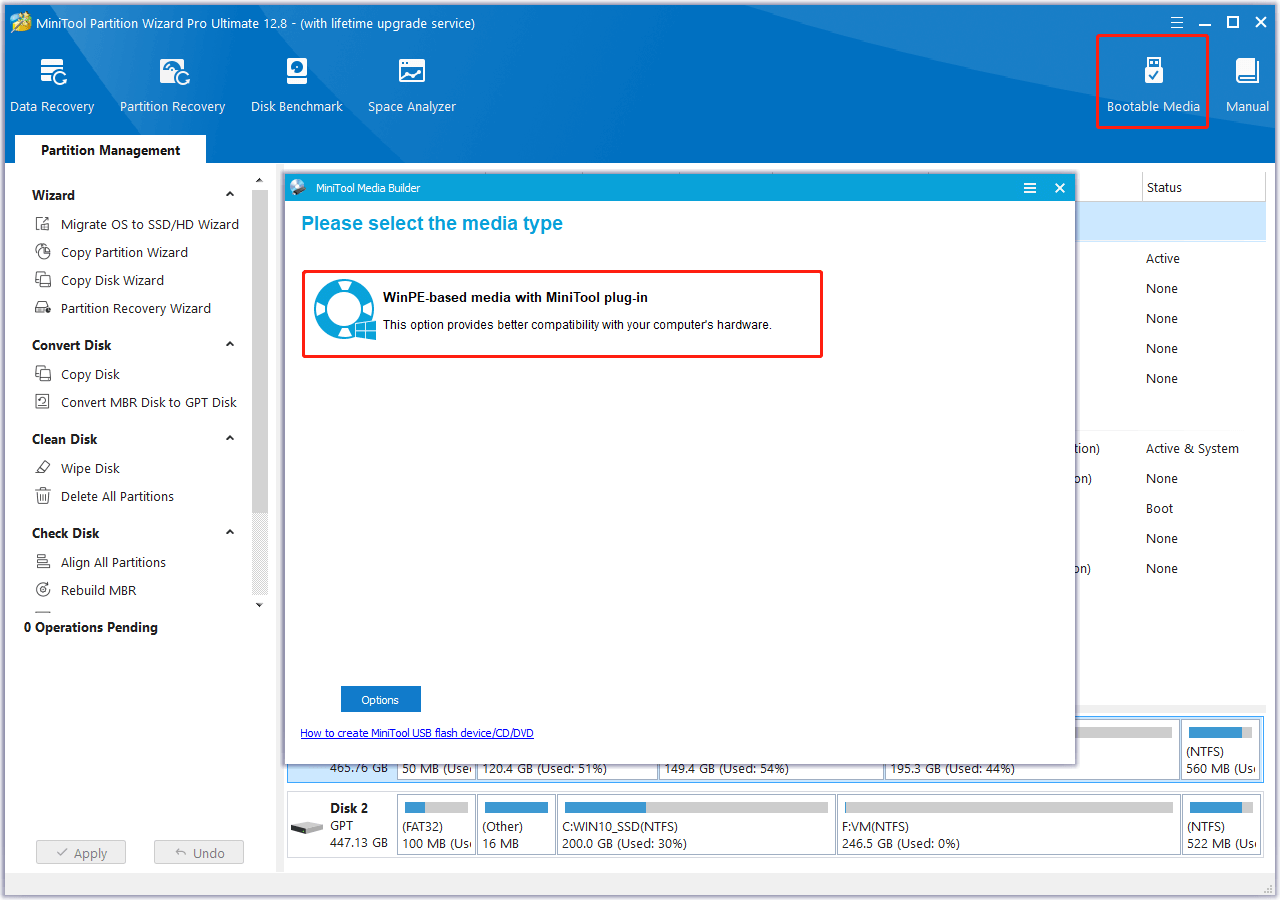Select Disk 2 C:WIN10_SSD(NTFS) partition block
Viewport: 1280px width, 900px height.
[x=696, y=825]
